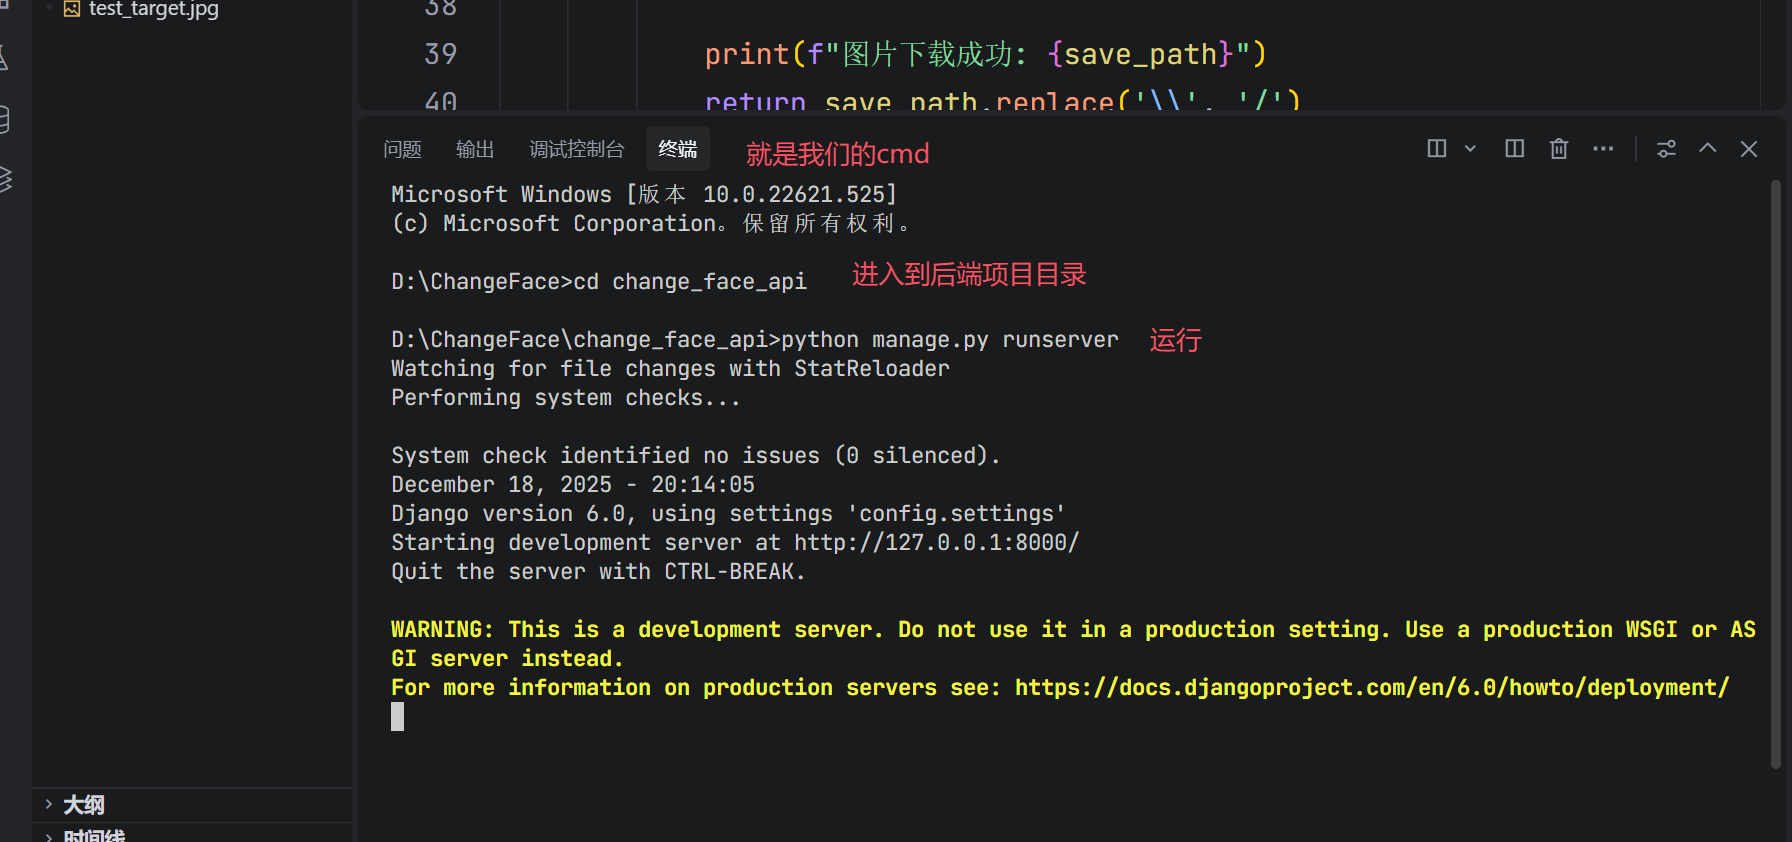Maximize the panel with the up chevron
1792x842 pixels.
1708,149
